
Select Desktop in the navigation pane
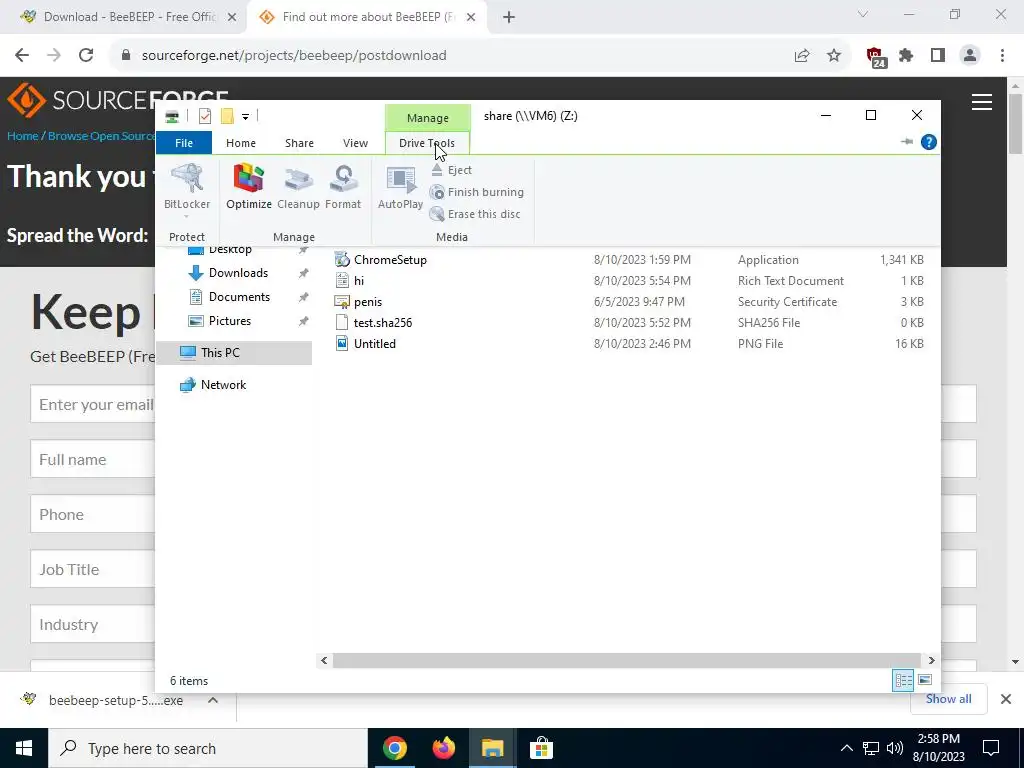(x=230, y=249)
